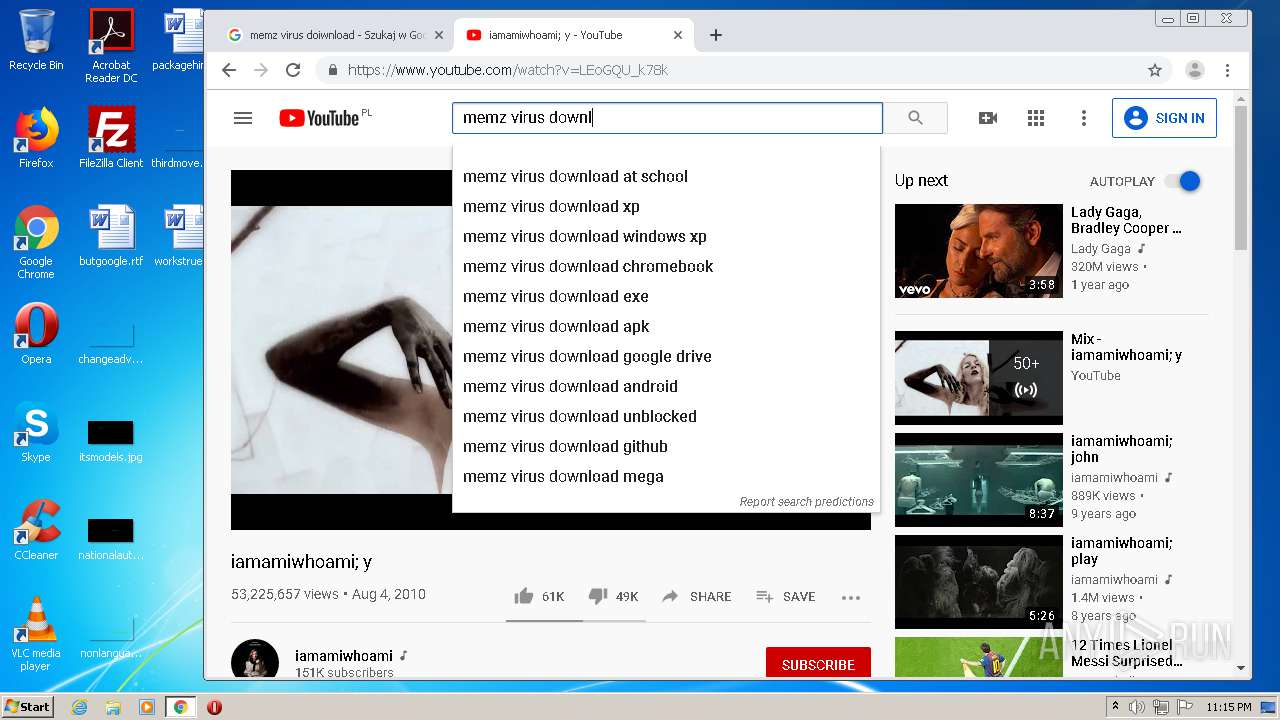Select the Recycle Bin icon
Image resolution: width=1280 pixels, height=720 pixels.
click(36, 41)
